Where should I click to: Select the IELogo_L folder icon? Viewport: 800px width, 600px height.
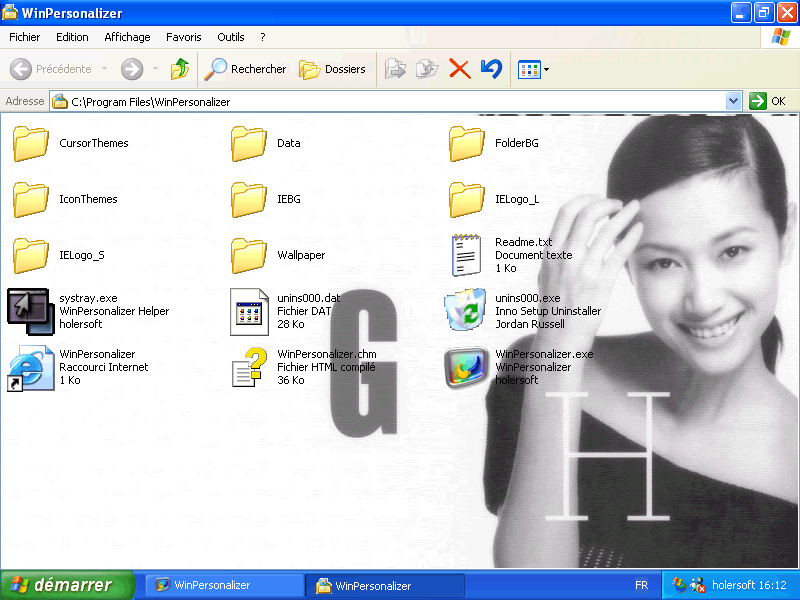tap(466, 199)
